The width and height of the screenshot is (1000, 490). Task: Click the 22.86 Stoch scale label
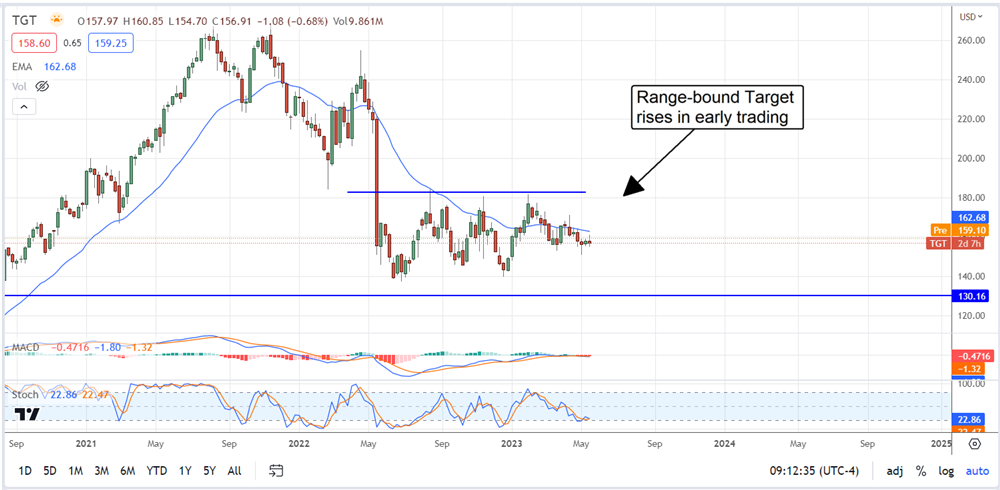click(967, 419)
